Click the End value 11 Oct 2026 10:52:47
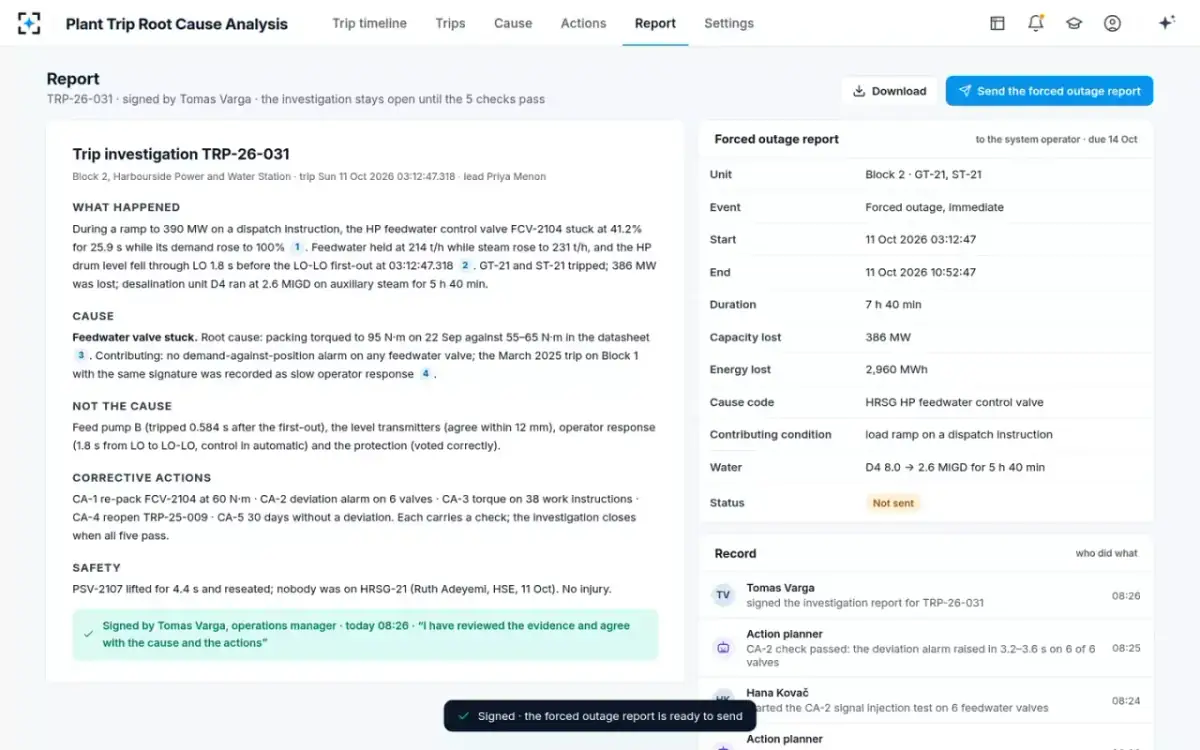Screen dimensions: 1200x750 tap(920, 272)
